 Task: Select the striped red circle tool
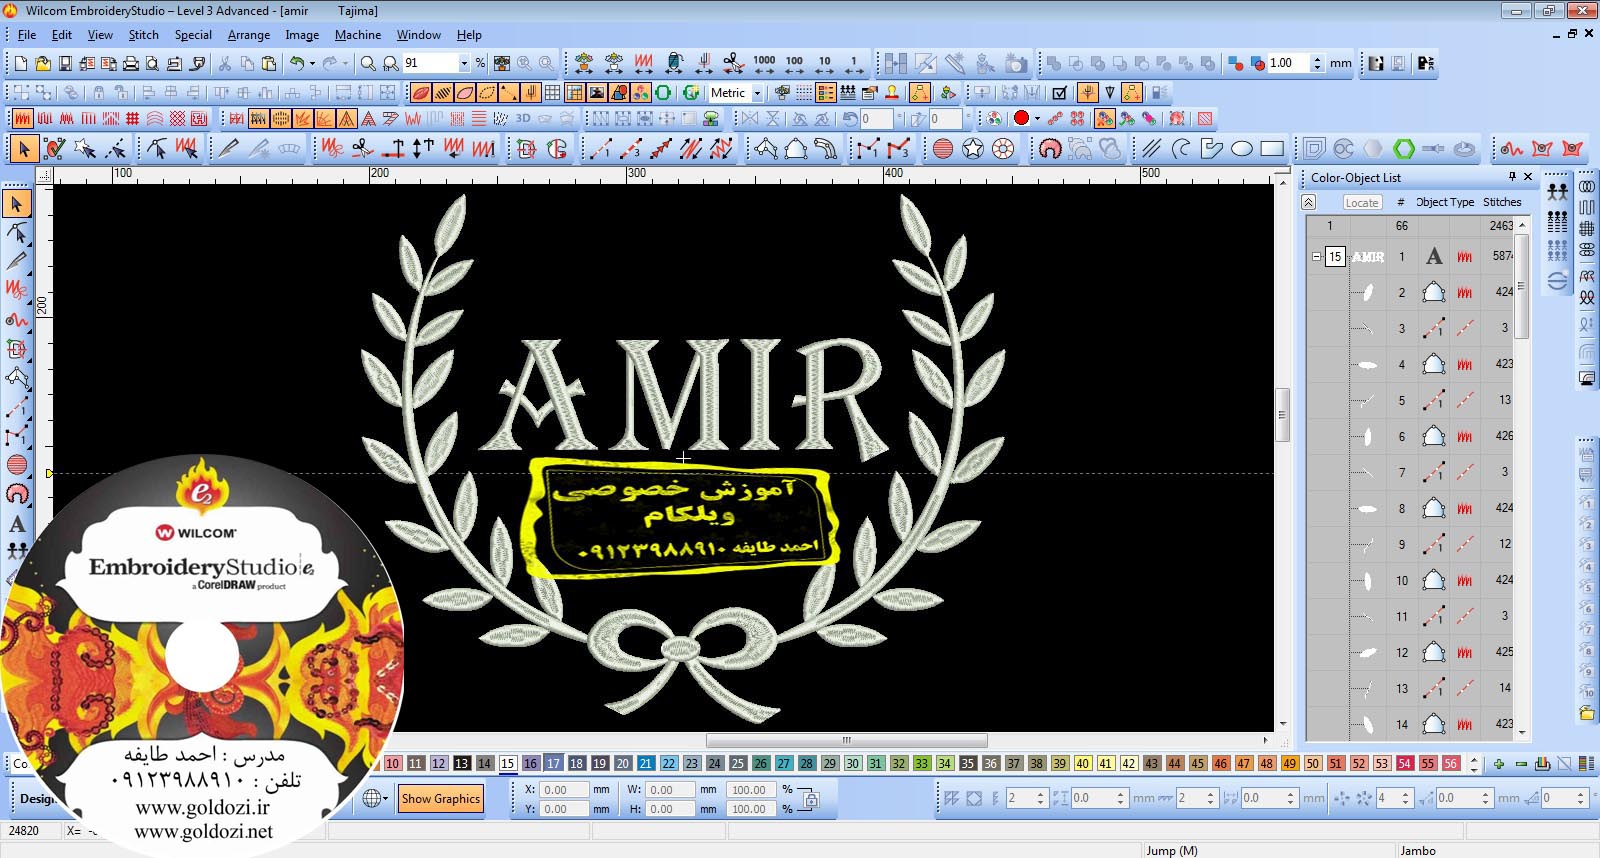pos(942,149)
